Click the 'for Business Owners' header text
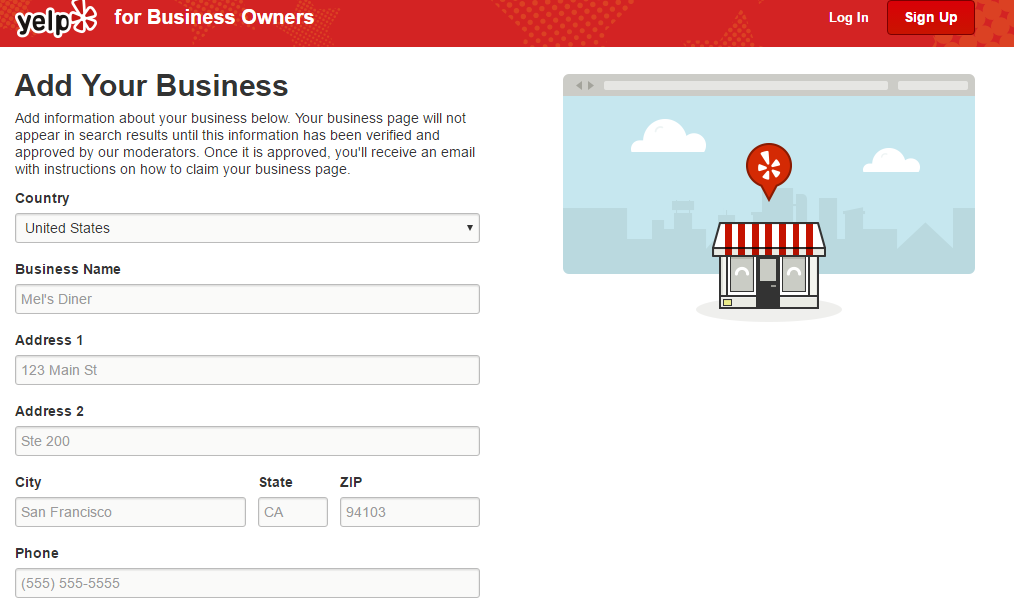This screenshot has width=1014, height=613. coord(214,17)
